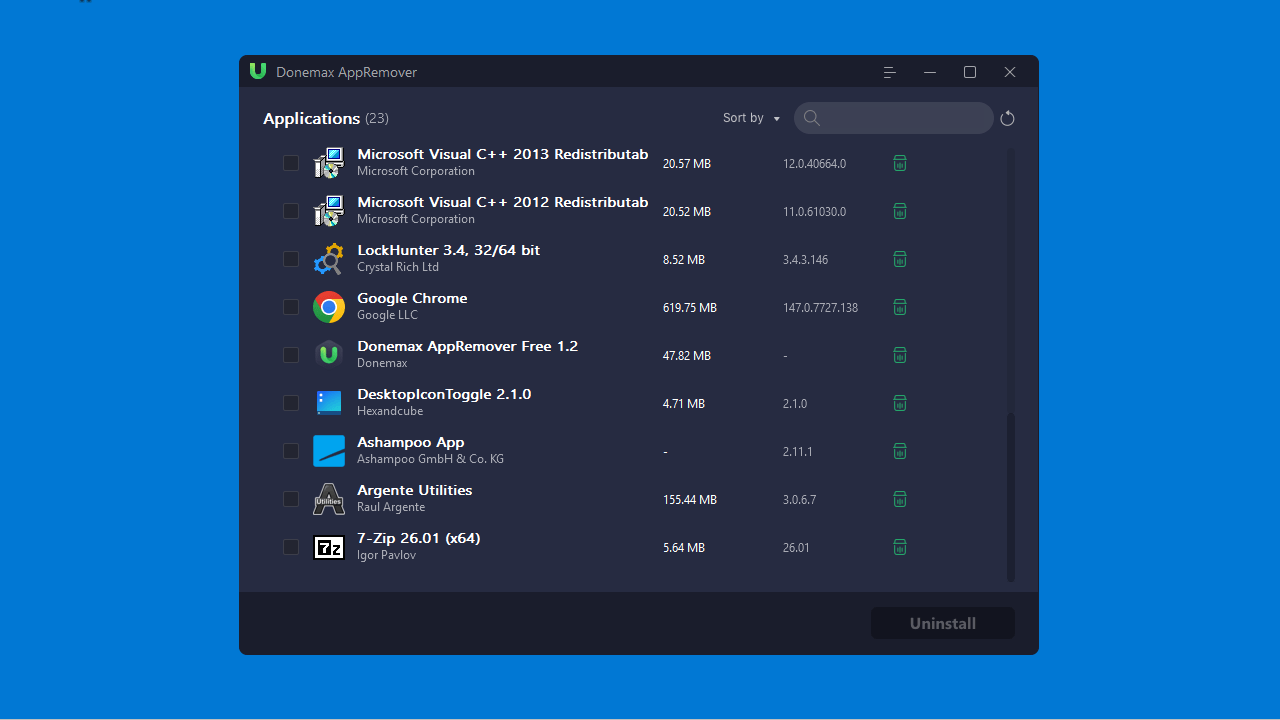The image size is (1280, 720).
Task: Click the magnifier icon in search box
Action: click(812, 118)
